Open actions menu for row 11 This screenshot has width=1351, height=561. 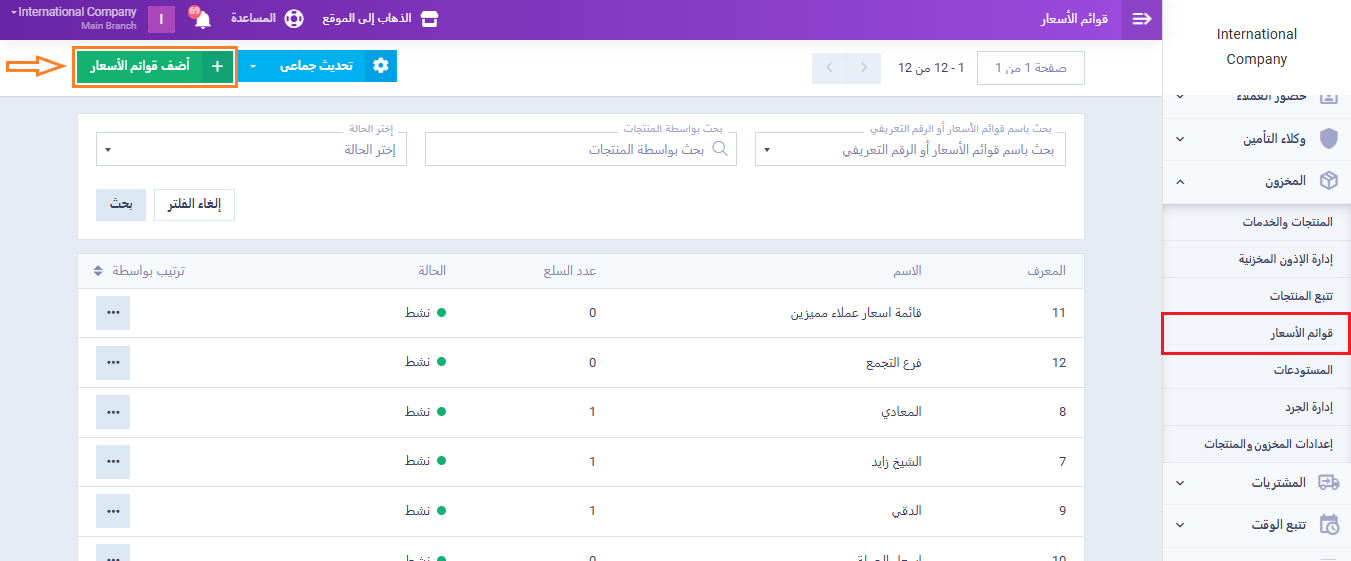pyautogui.click(x=113, y=313)
